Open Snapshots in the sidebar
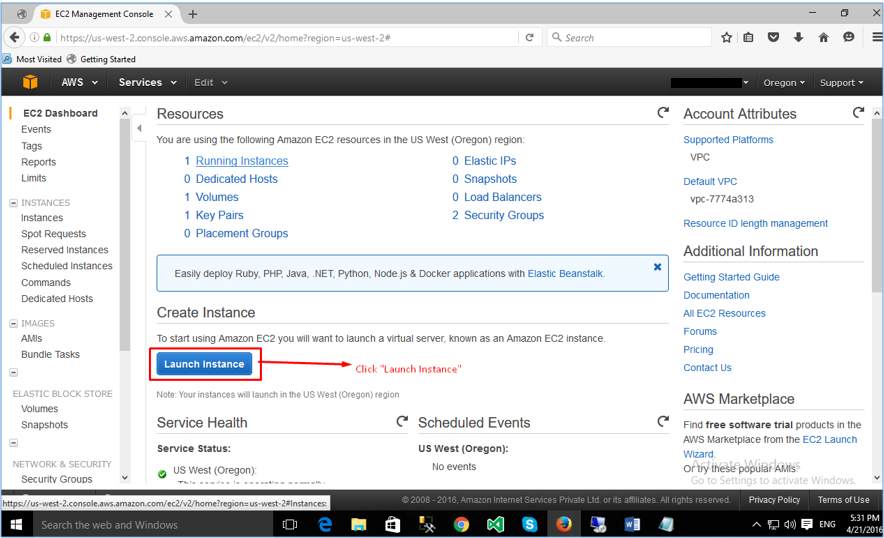This screenshot has width=884, height=538. click(x=45, y=425)
